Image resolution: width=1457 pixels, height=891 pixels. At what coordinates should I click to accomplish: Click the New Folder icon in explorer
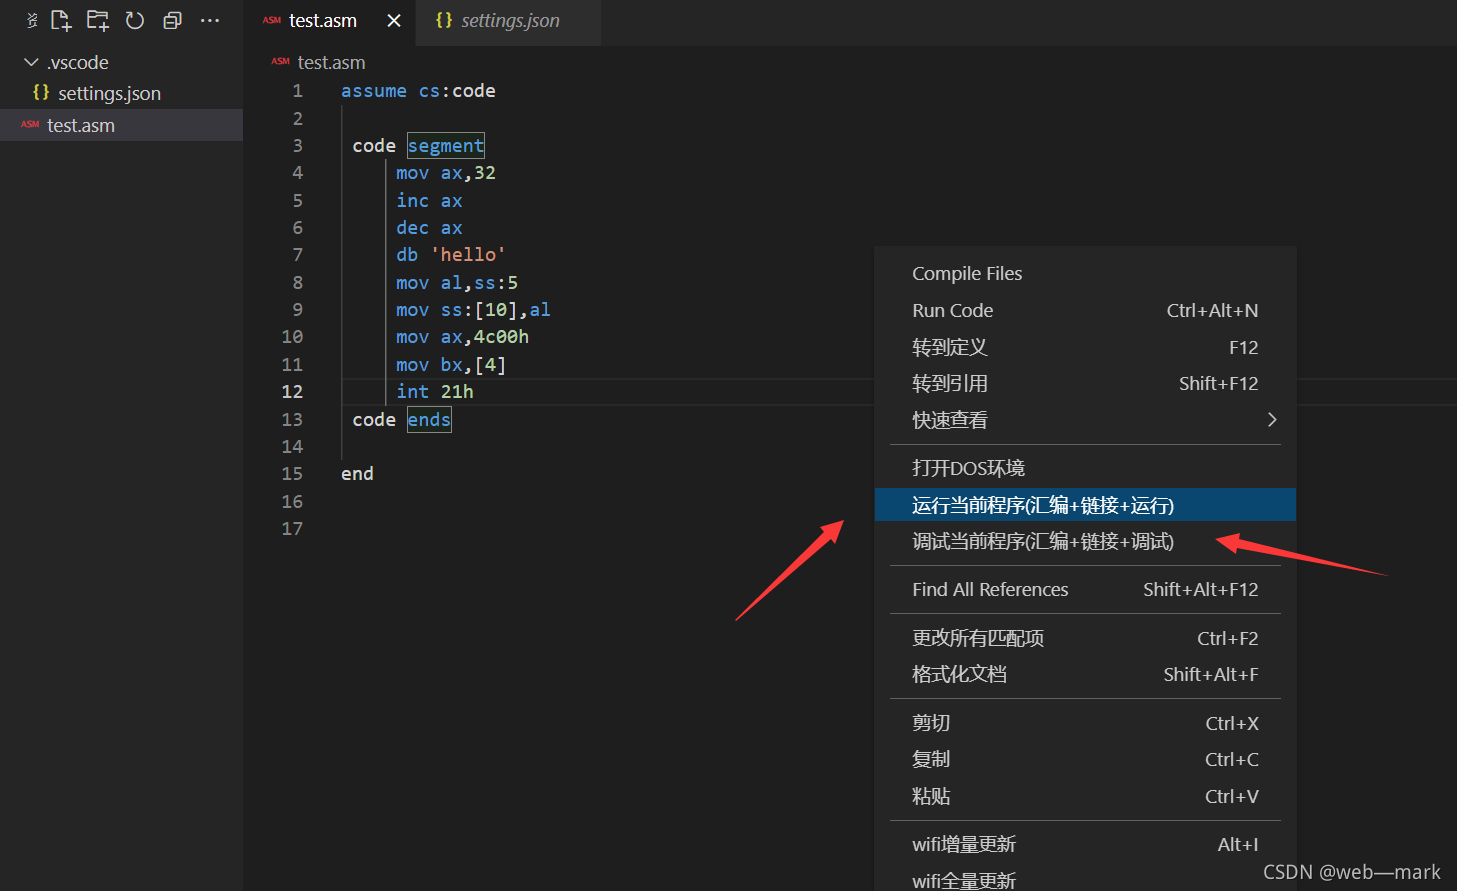(x=98, y=20)
